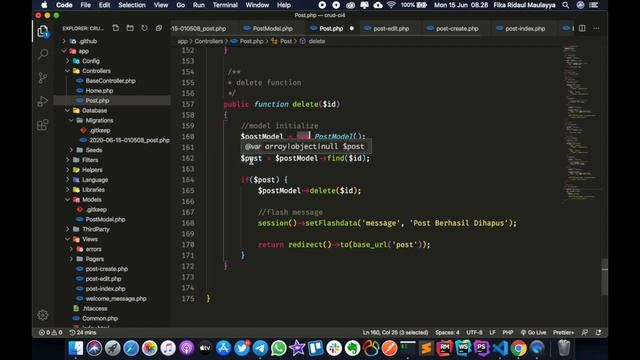Open the Terminal menu

point(225,5)
